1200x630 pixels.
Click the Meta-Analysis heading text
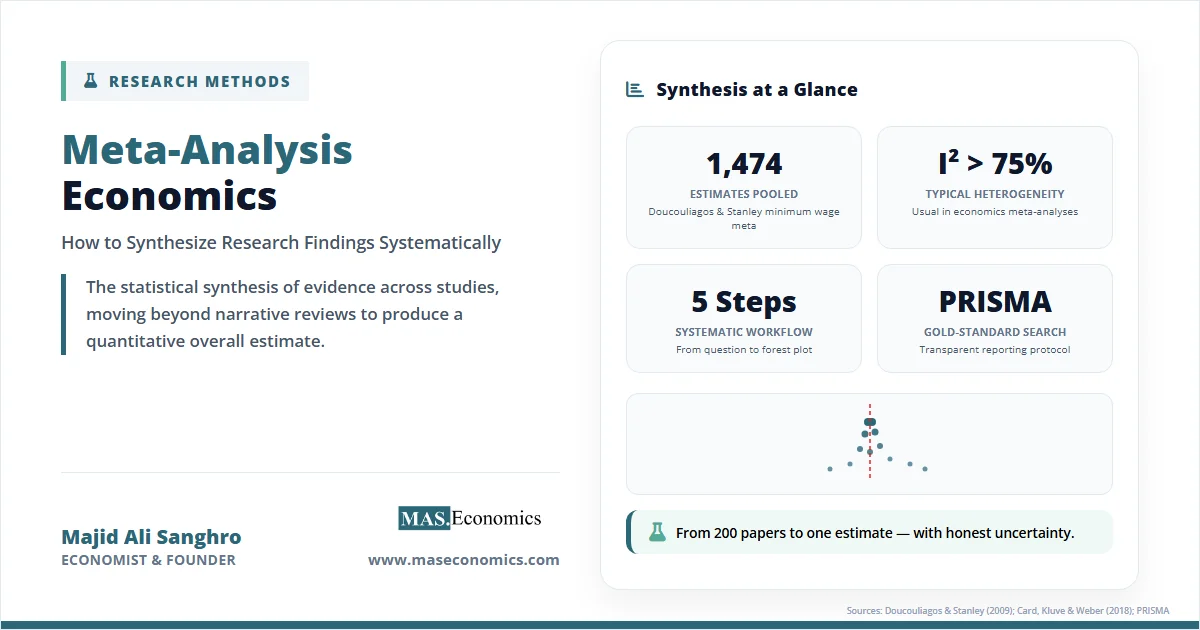207,149
